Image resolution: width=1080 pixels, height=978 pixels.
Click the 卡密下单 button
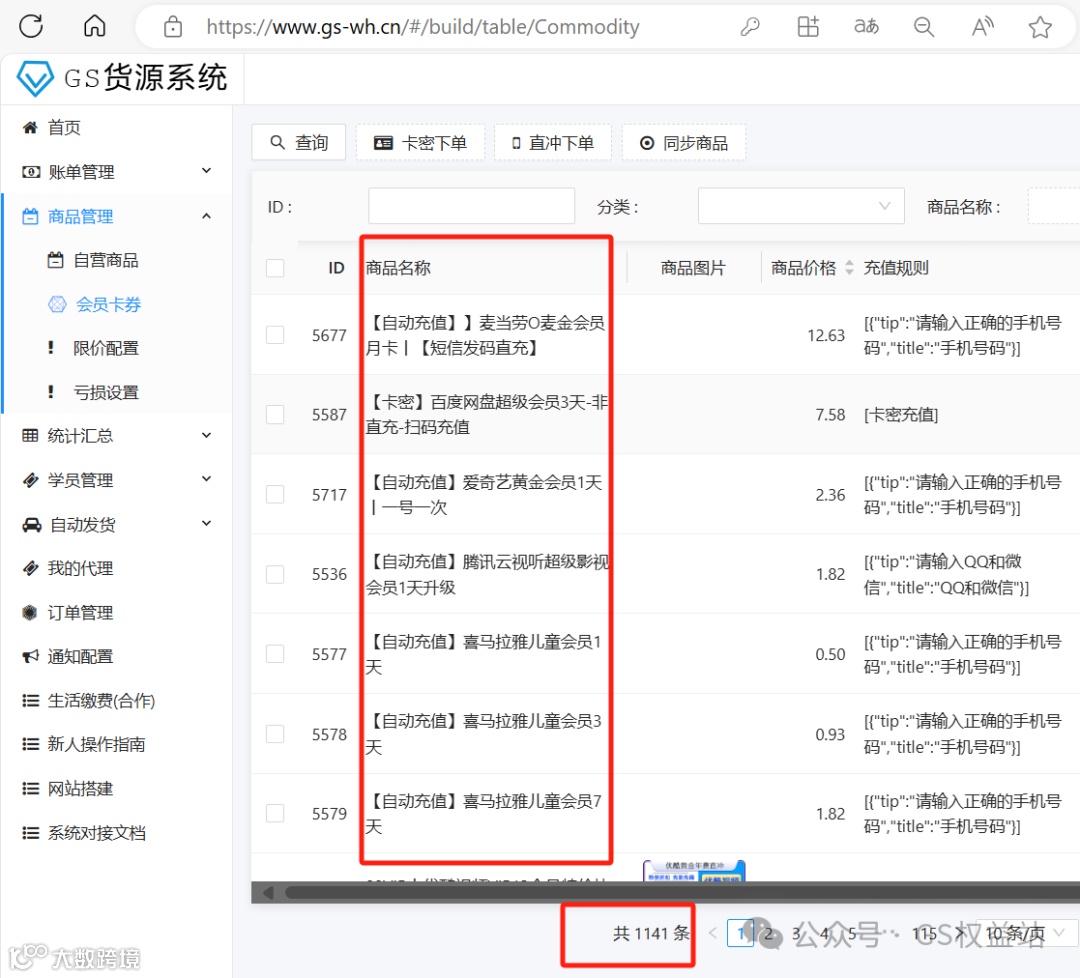420,143
